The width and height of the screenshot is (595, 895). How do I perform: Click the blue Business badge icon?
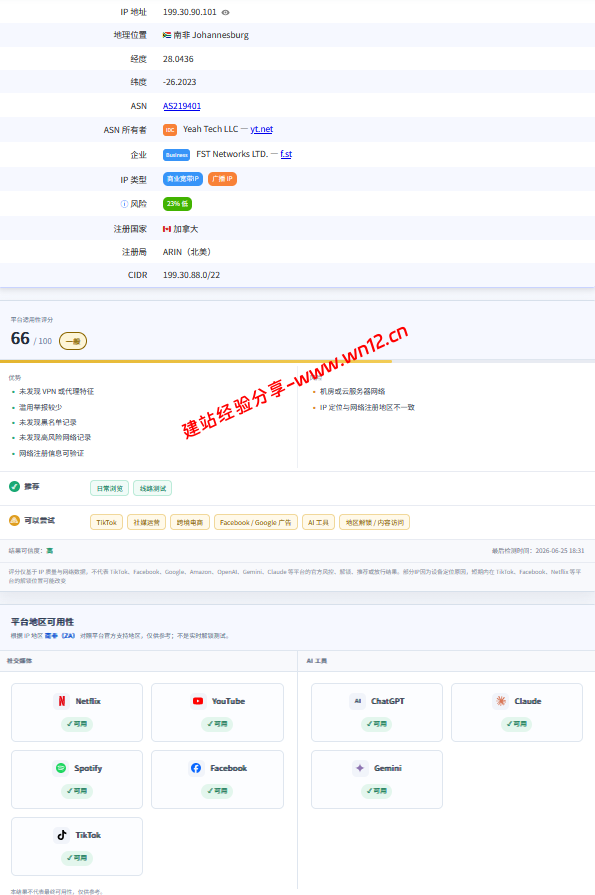[176, 155]
